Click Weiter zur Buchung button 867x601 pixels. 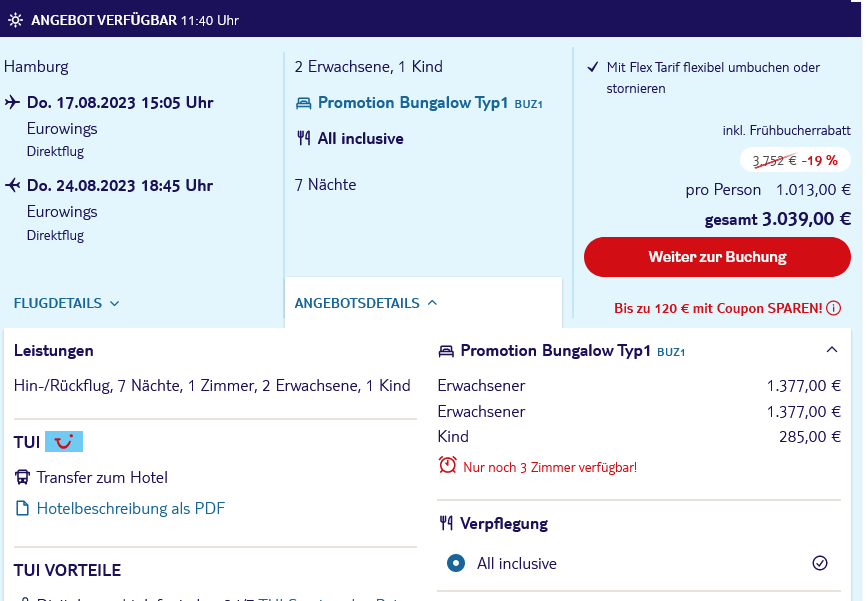(717, 257)
